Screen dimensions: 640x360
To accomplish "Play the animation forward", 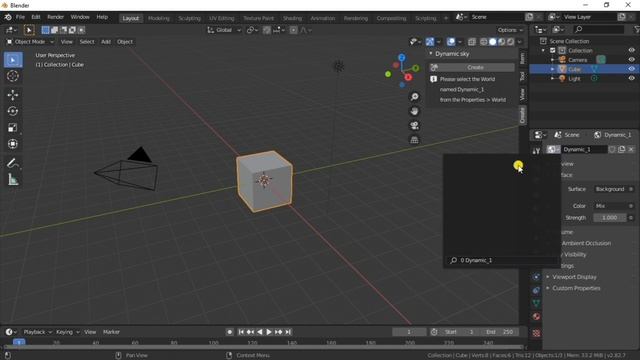I will click(269, 332).
